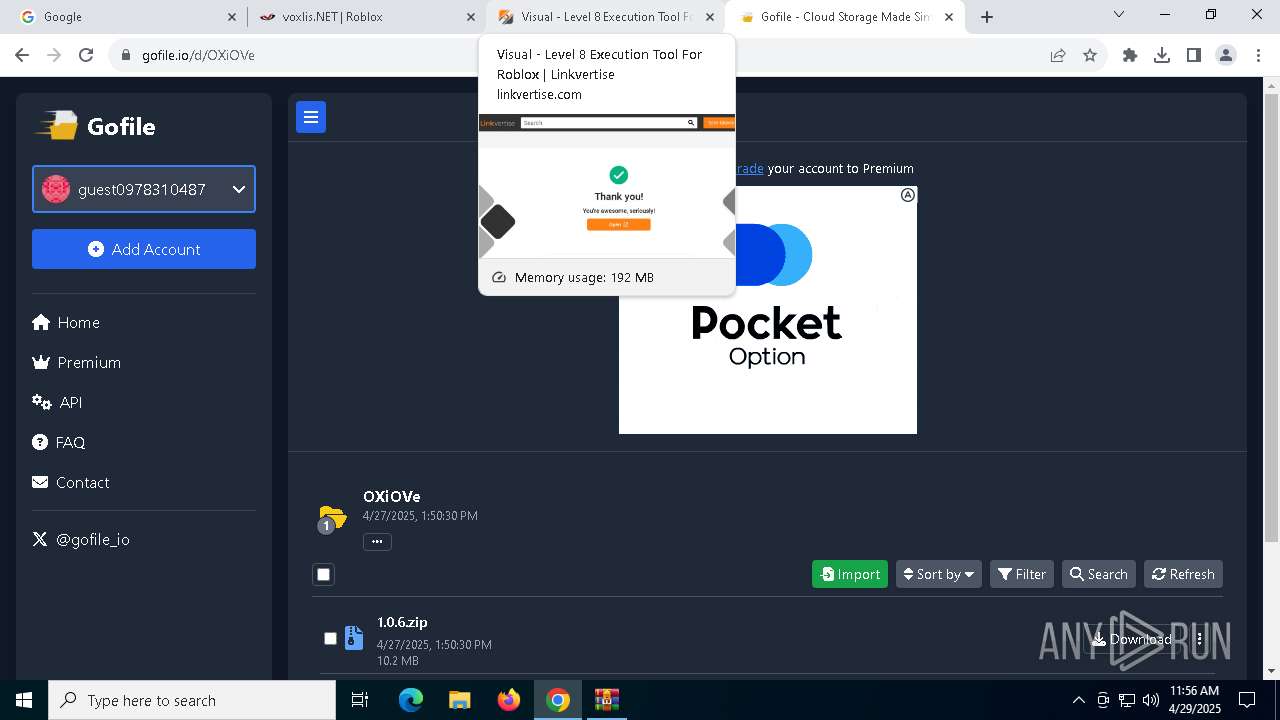
Task: Click the taskbar search box
Action: pos(192,700)
